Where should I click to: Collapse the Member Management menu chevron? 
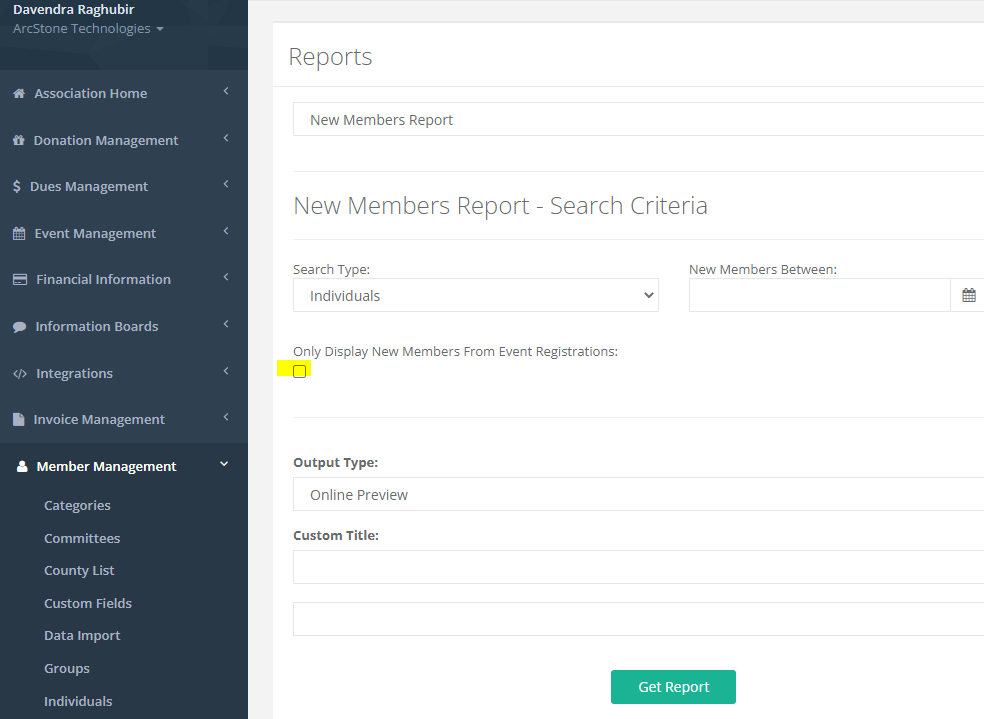pos(224,464)
